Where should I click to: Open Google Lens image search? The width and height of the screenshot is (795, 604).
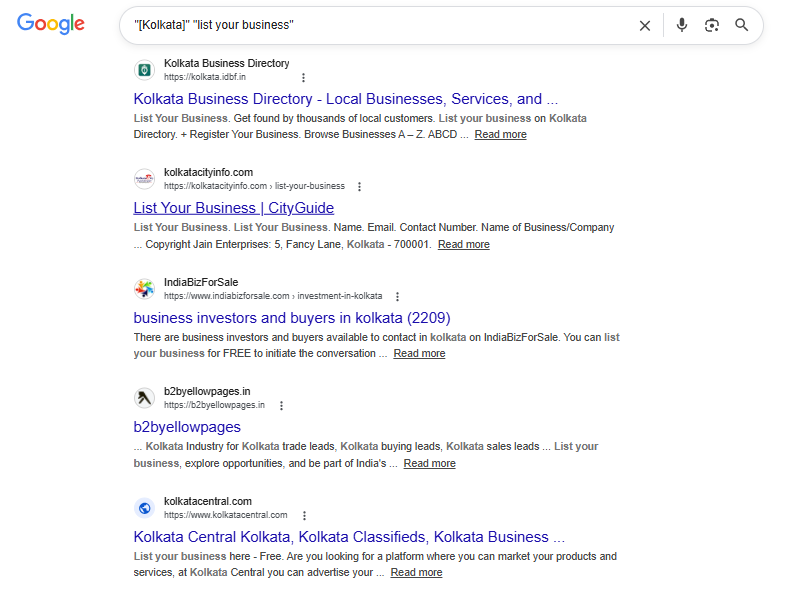click(712, 25)
